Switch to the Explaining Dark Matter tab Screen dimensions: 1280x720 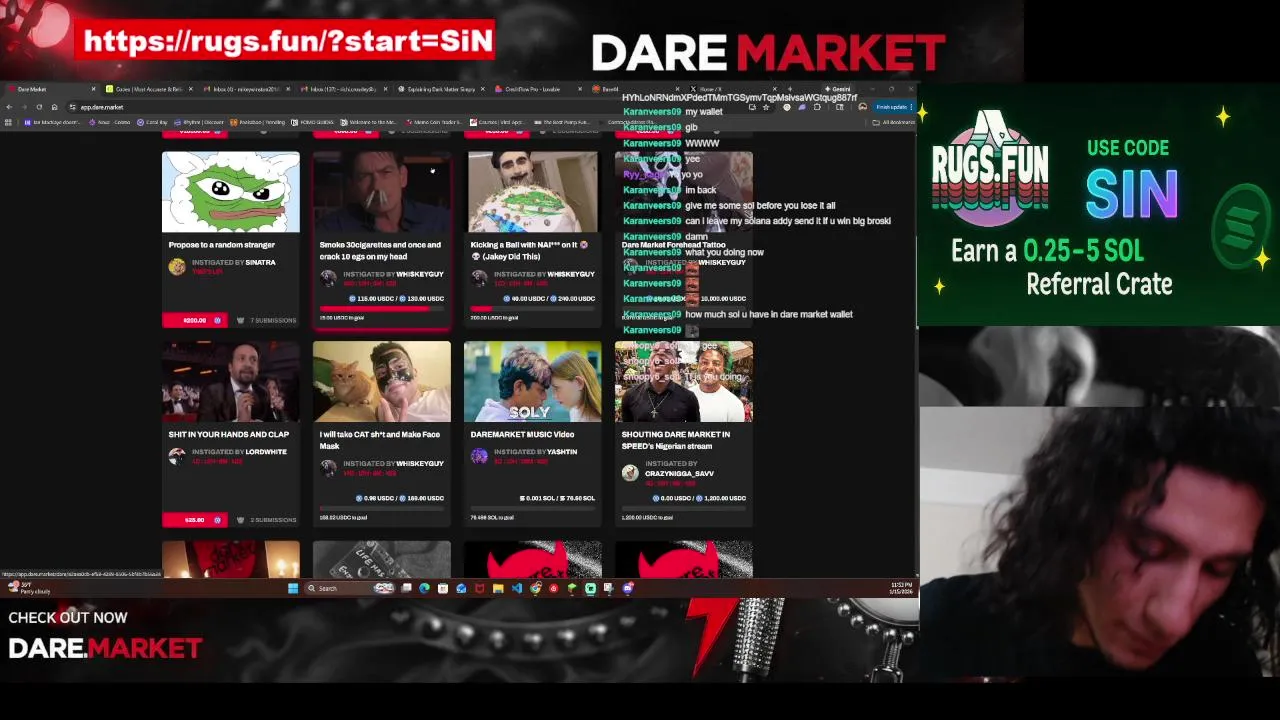tap(440, 89)
